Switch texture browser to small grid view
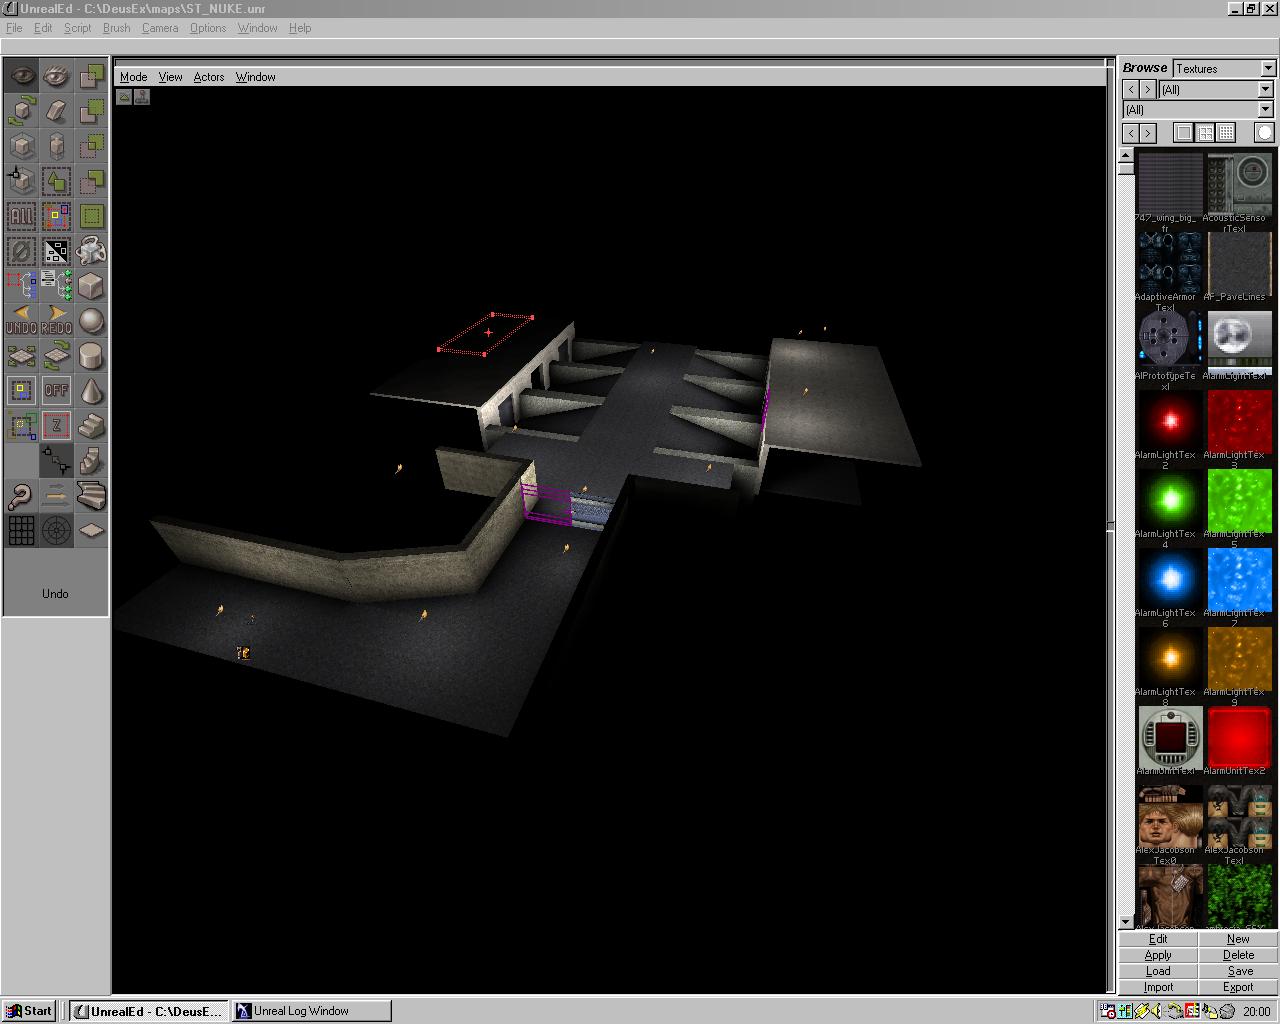The width and height of the screenshot is (1280, 1024). (x=1226, y=133)
